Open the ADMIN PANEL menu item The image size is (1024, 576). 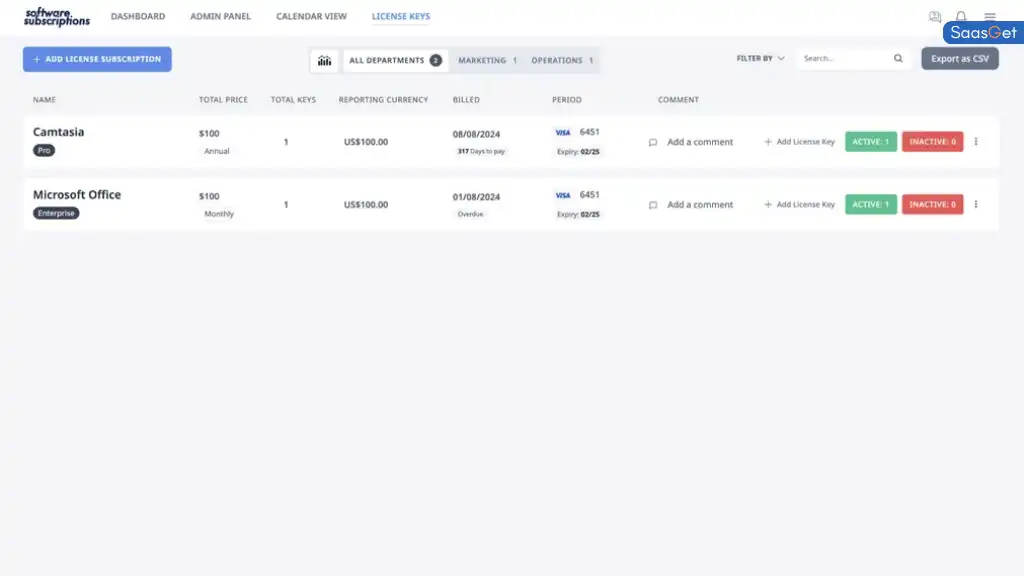coord(220,16)
